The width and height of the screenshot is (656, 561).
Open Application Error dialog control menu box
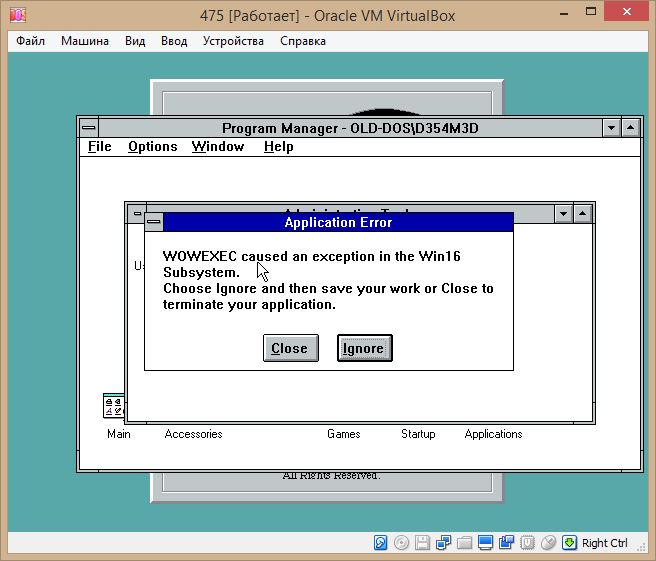[x=154, y=222]
